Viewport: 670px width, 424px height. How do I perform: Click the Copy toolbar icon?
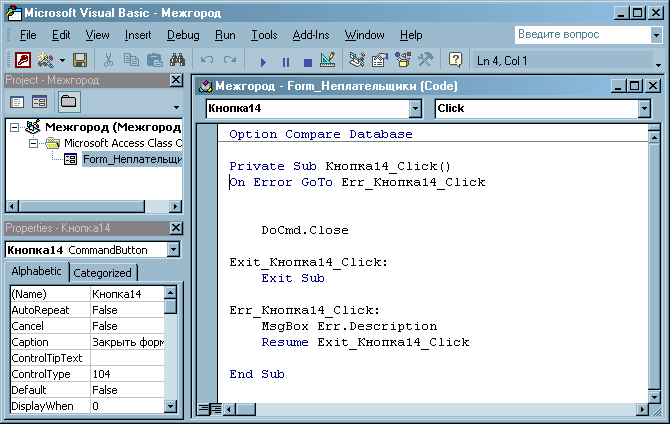(x=131, y=60)
